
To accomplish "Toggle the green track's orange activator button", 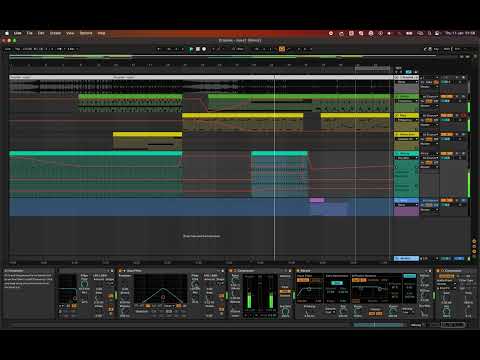I will pos(447,97).
